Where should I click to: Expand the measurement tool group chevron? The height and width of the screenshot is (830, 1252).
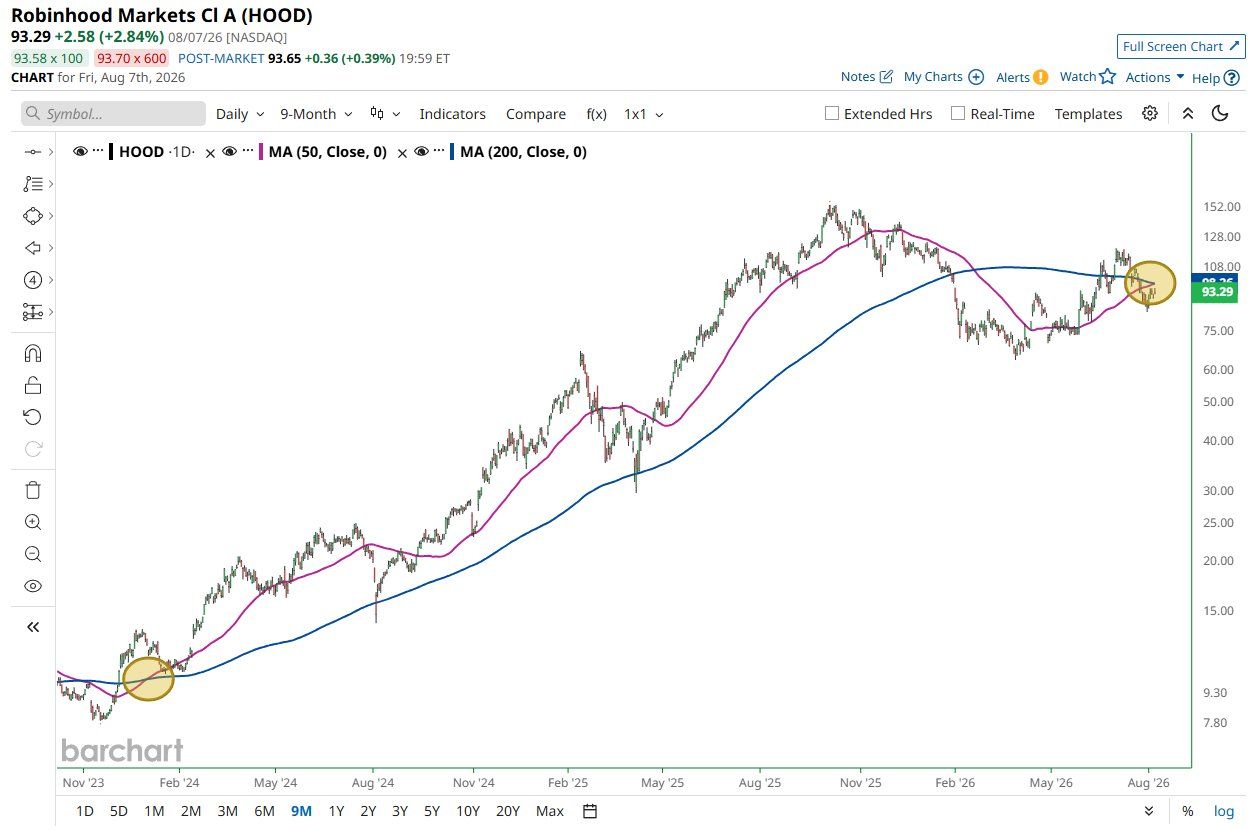(x=50, y=312)
